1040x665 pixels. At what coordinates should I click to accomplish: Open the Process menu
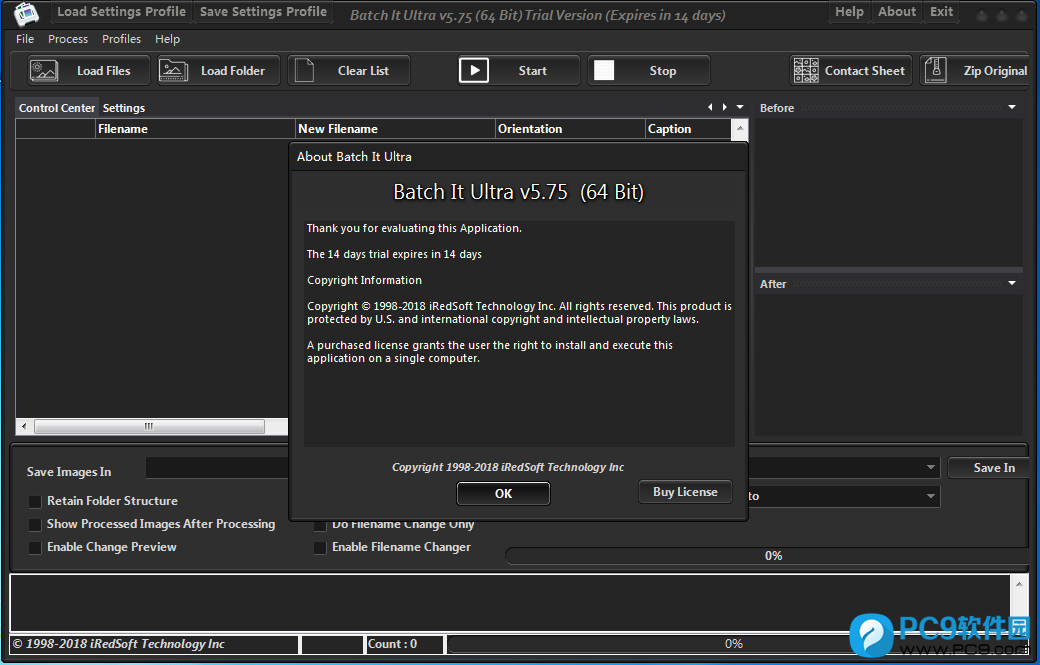coord(68,39)
